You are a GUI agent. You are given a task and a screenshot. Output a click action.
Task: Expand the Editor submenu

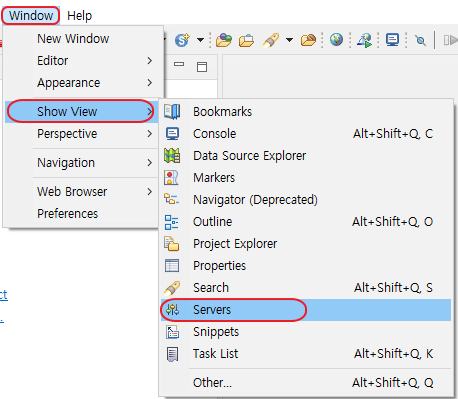click(x=83, y=61)
